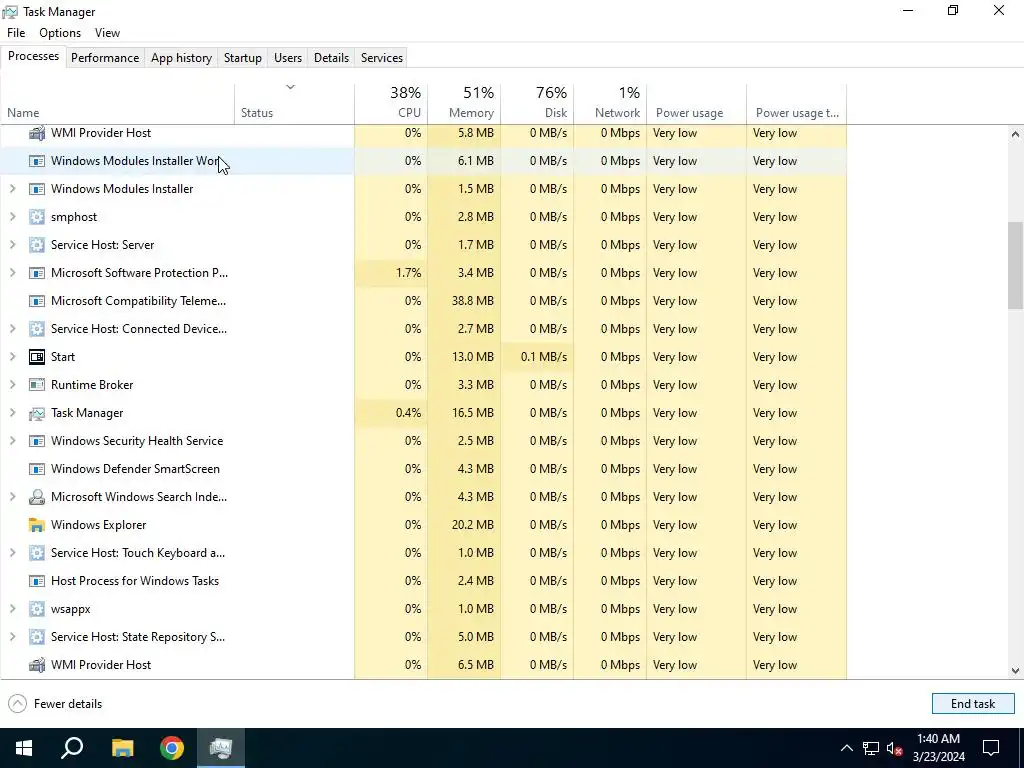Launch Google Chrome from the taskbar

[172, 748]
